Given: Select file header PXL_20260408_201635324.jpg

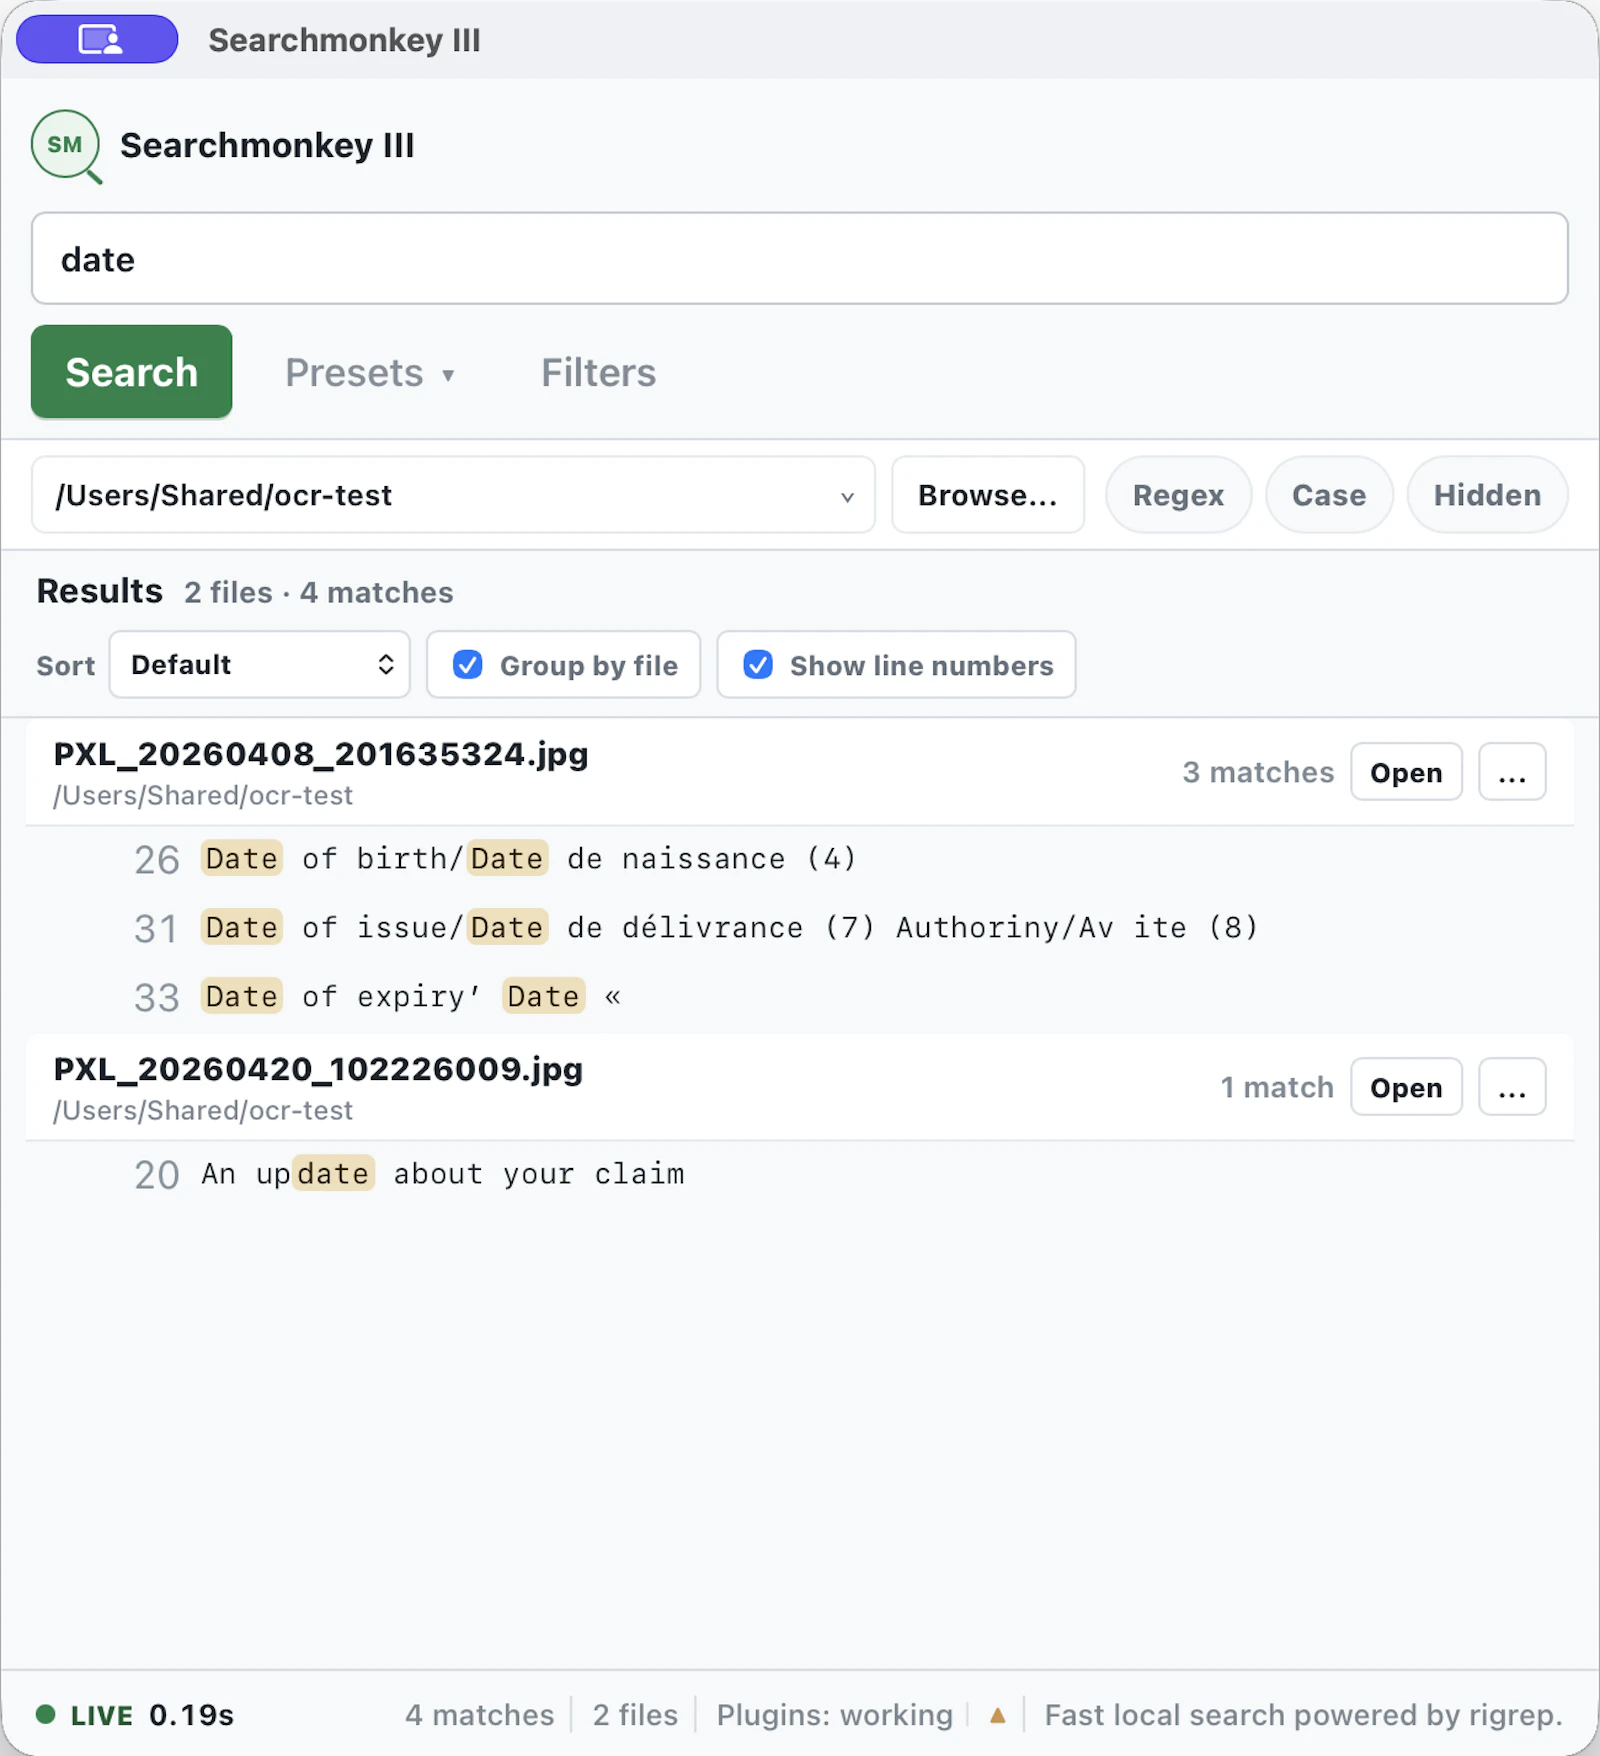Looking at the screenshot, I should 799,772.
